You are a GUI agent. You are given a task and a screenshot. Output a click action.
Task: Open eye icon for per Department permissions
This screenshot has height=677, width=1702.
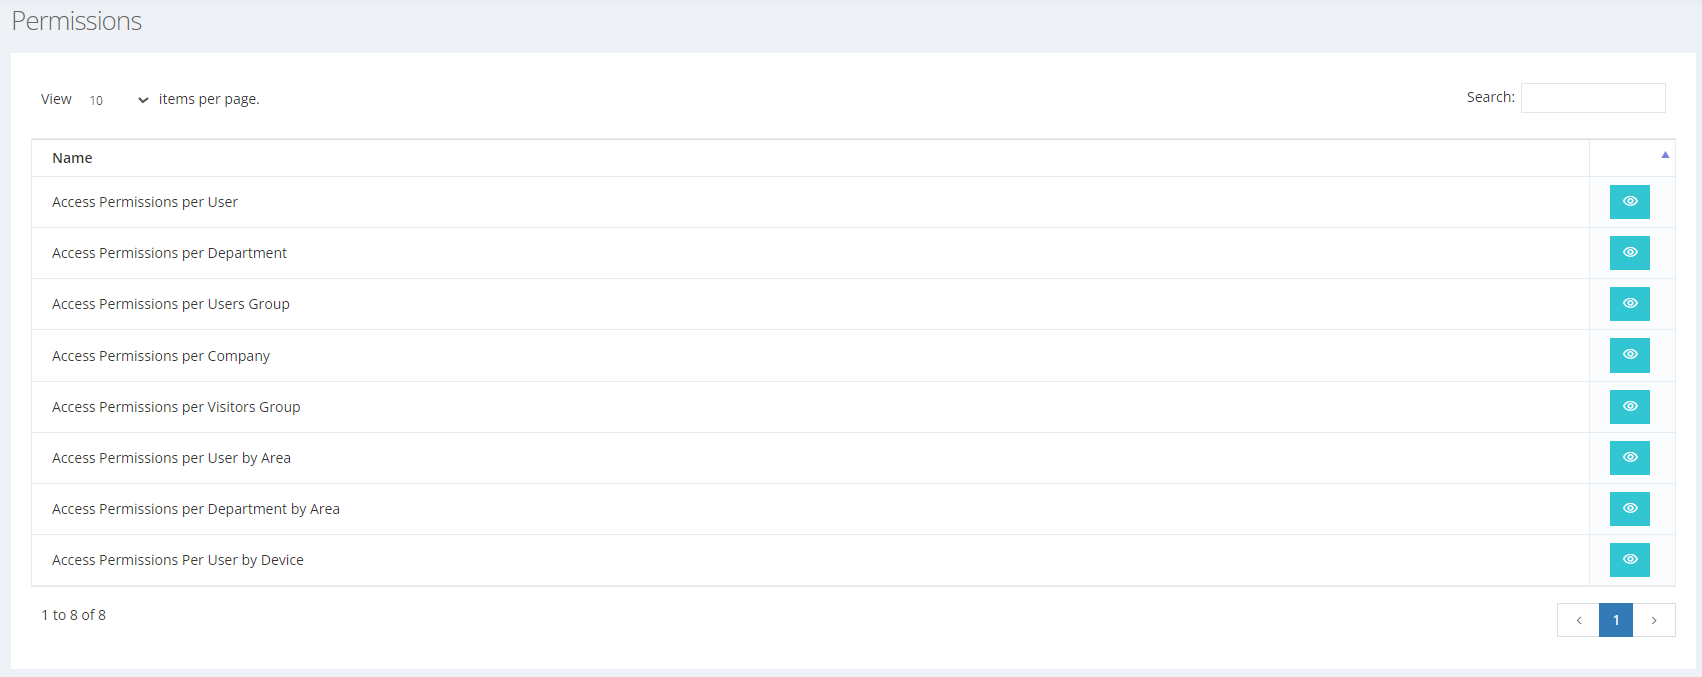tap(1629, 253)
